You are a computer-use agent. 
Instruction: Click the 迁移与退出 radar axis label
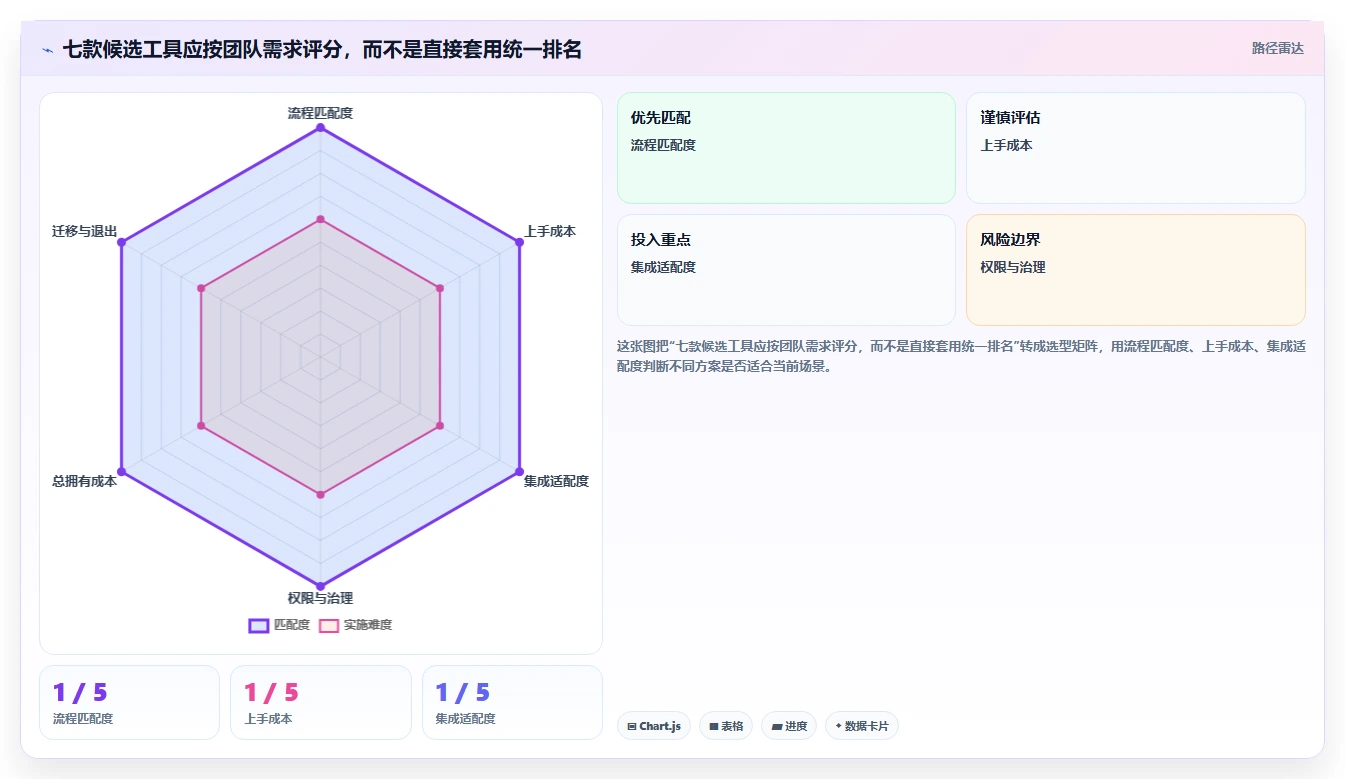tap(84, 231)
